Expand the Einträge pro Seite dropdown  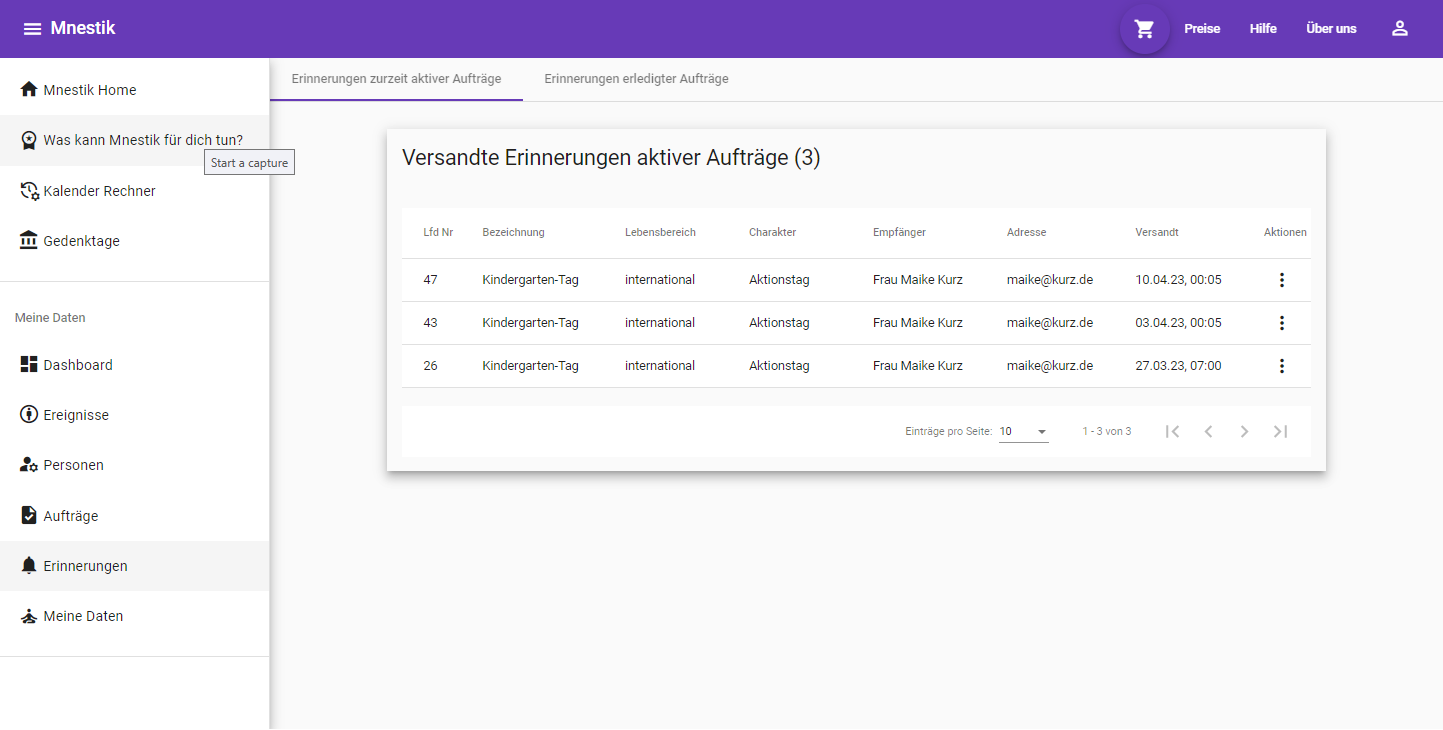[x=1023, y=432]
